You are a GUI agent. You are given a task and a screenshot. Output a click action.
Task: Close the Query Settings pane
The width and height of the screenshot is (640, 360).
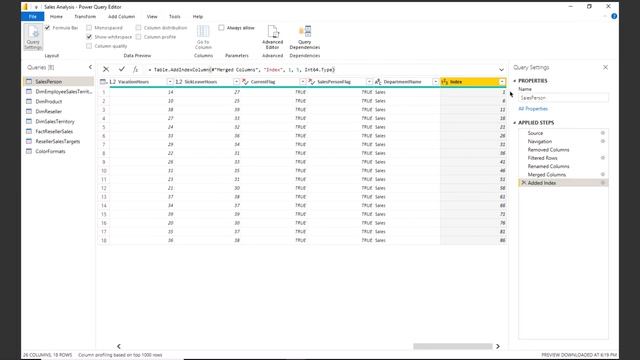[x=605, y=67]
